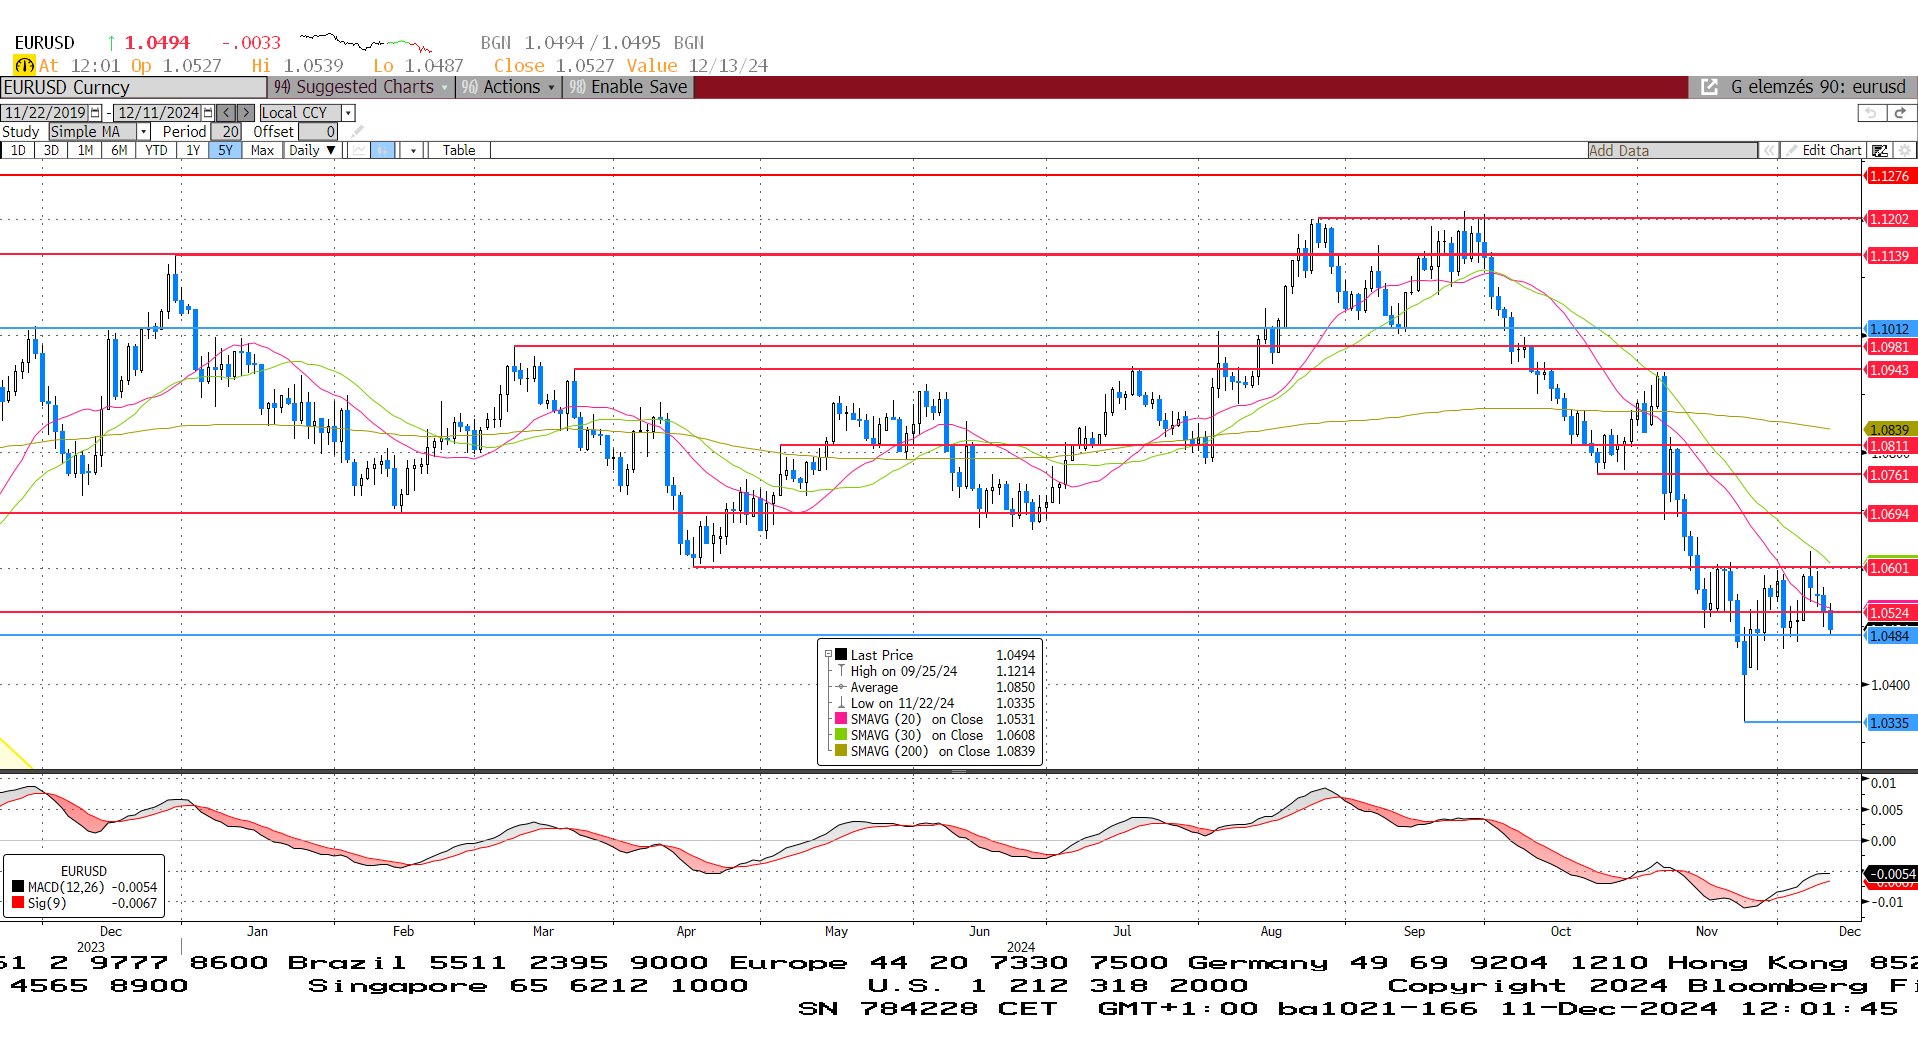This screenshot has width=1918, height=1064.
Task: Open the Local CCY currency dropdown
Action: (x=348, y=113)
